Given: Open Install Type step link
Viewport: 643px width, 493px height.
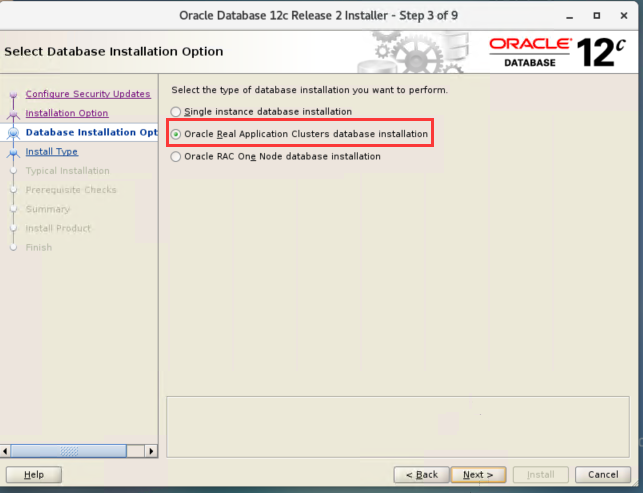Looking at the screenshot, I should point(52,152).
